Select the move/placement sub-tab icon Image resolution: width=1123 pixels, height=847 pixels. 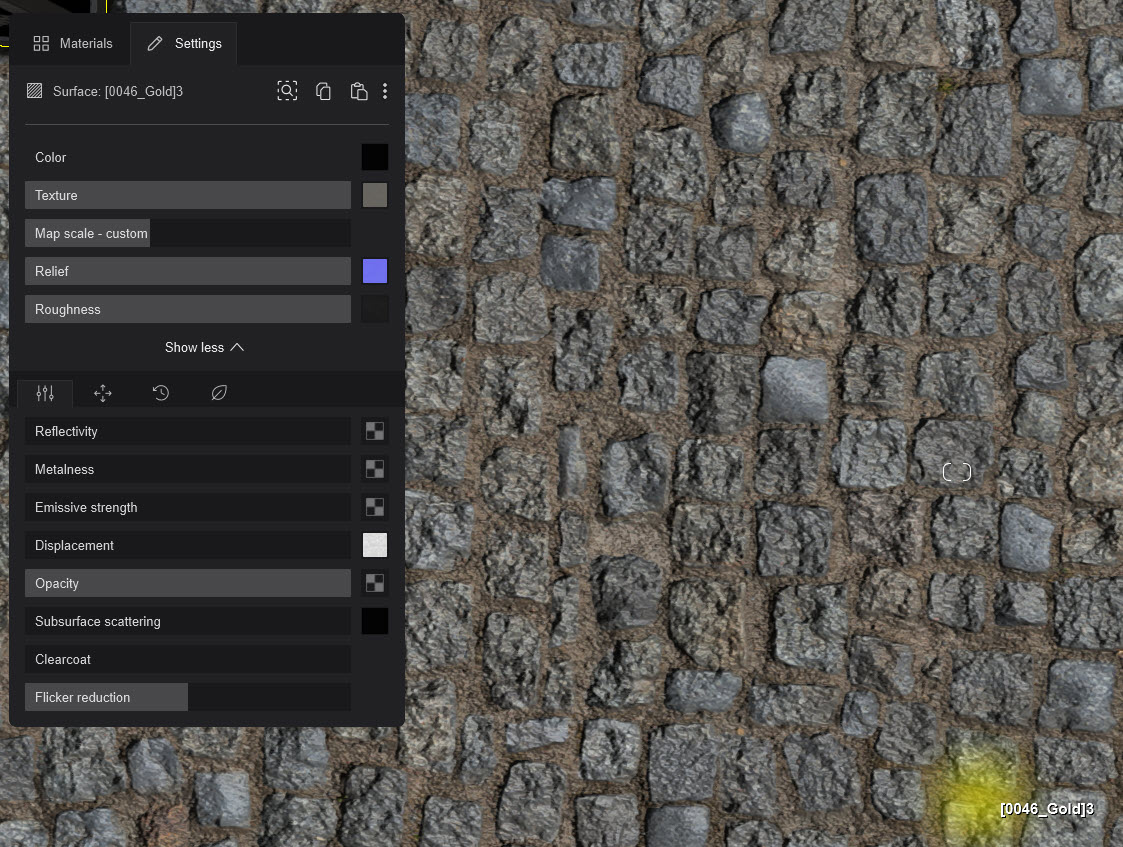(x=103, y=393)
